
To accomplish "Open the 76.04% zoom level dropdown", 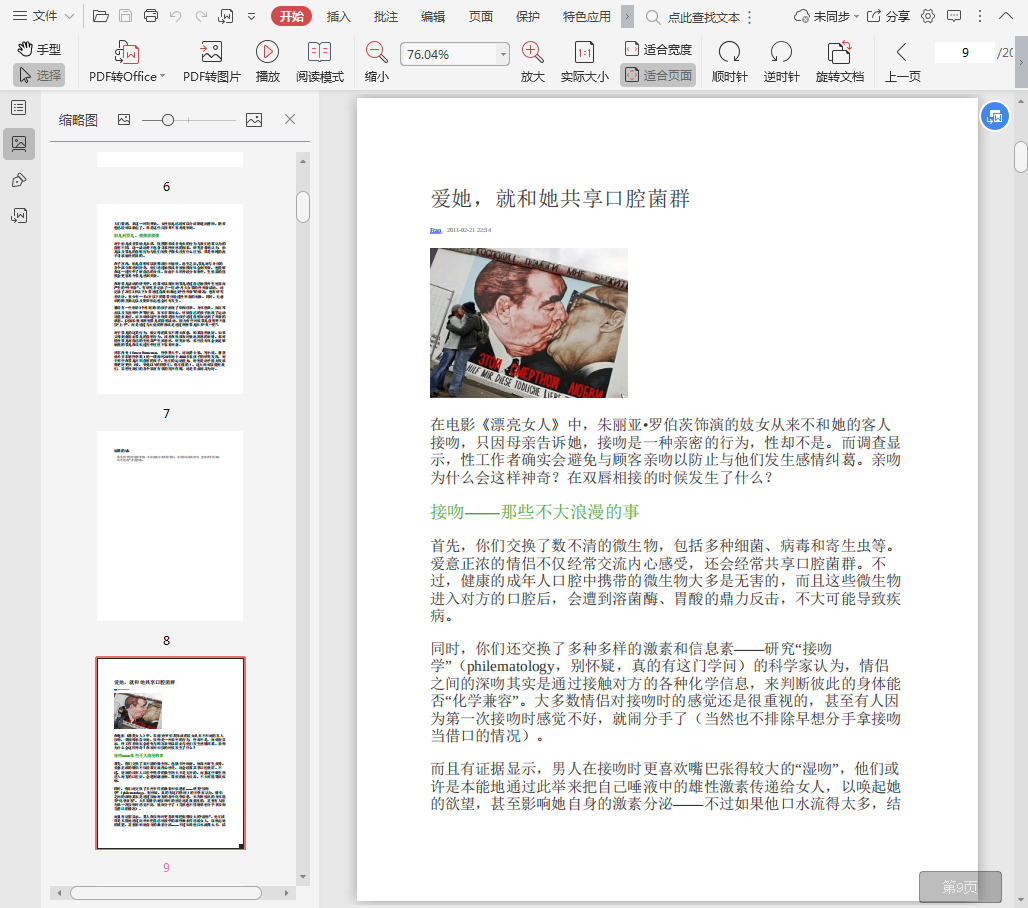I will click(502, 54).
